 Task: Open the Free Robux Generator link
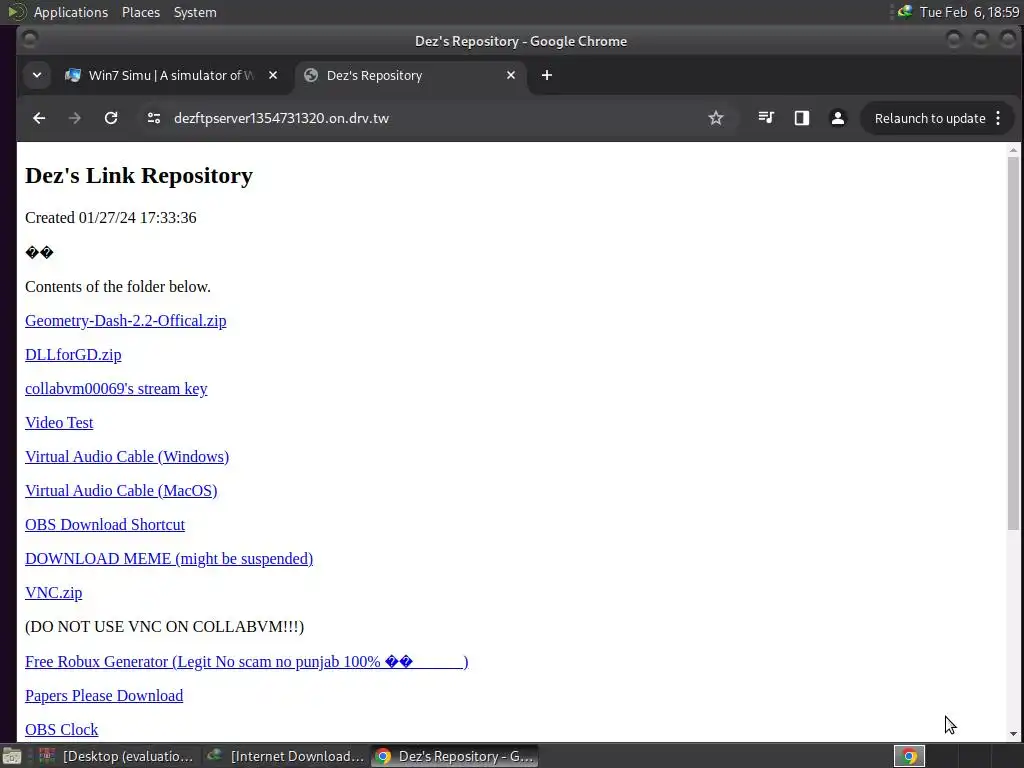246,662
